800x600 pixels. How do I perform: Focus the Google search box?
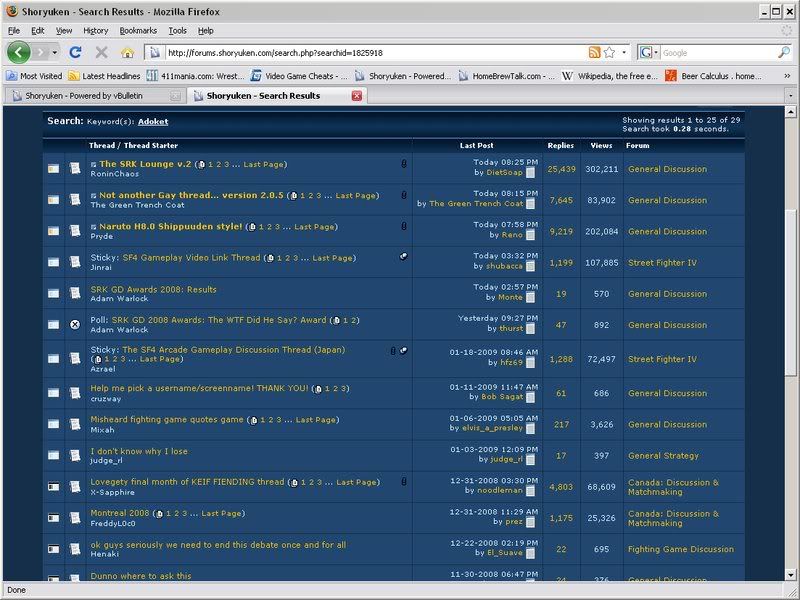pos(718,53)
